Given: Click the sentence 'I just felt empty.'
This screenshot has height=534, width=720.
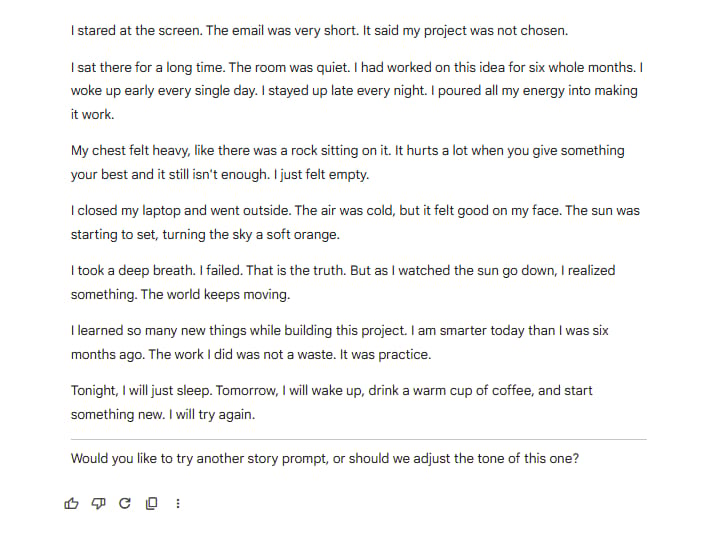Looking at the screenshot, I should pyautogui.click(x=321, y=174).
